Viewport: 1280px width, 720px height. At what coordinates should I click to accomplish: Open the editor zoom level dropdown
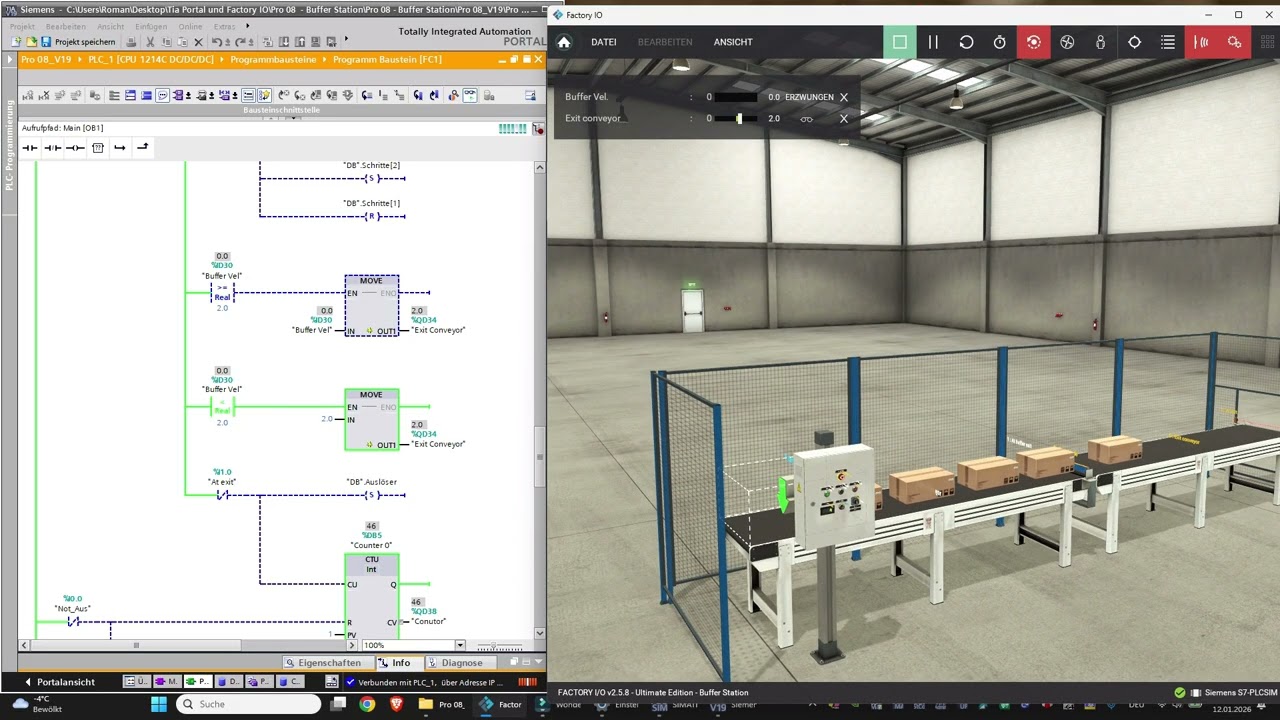pos(460,645)
